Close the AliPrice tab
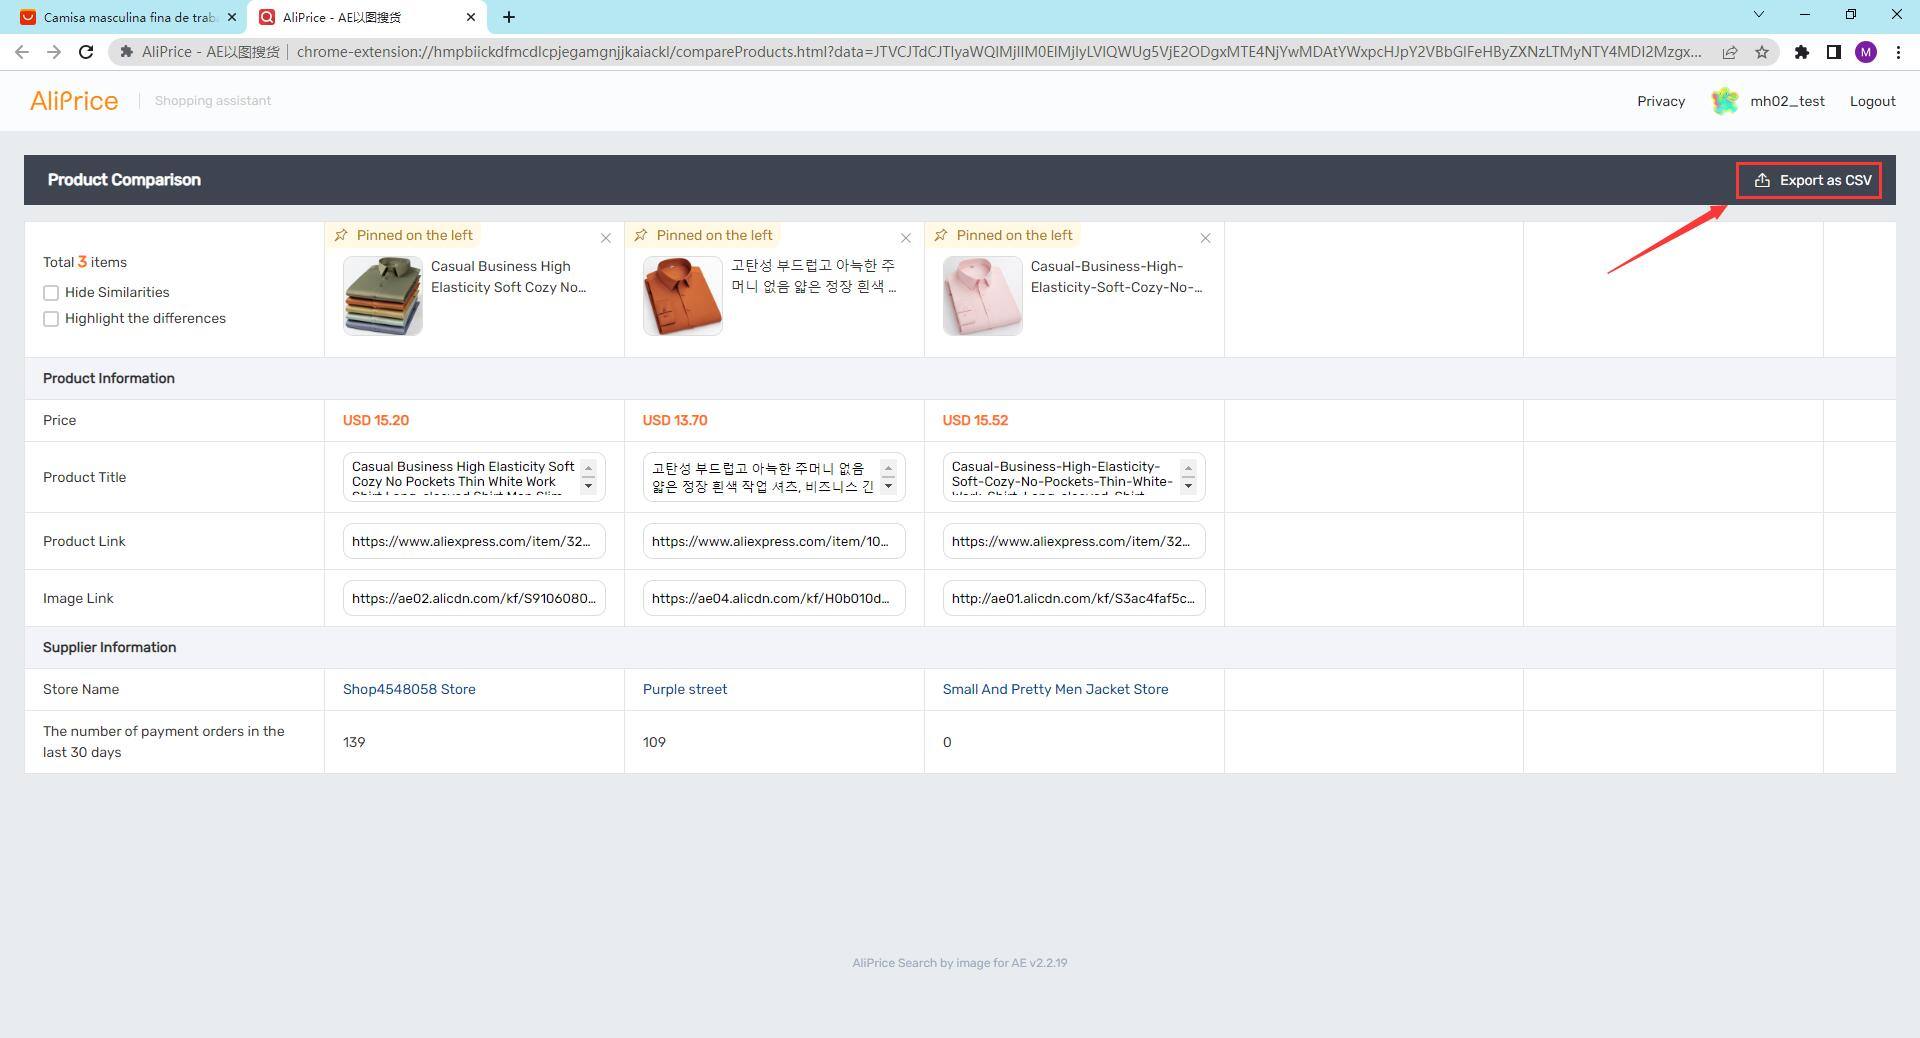 pyautogui.click(x=471, y=17)
